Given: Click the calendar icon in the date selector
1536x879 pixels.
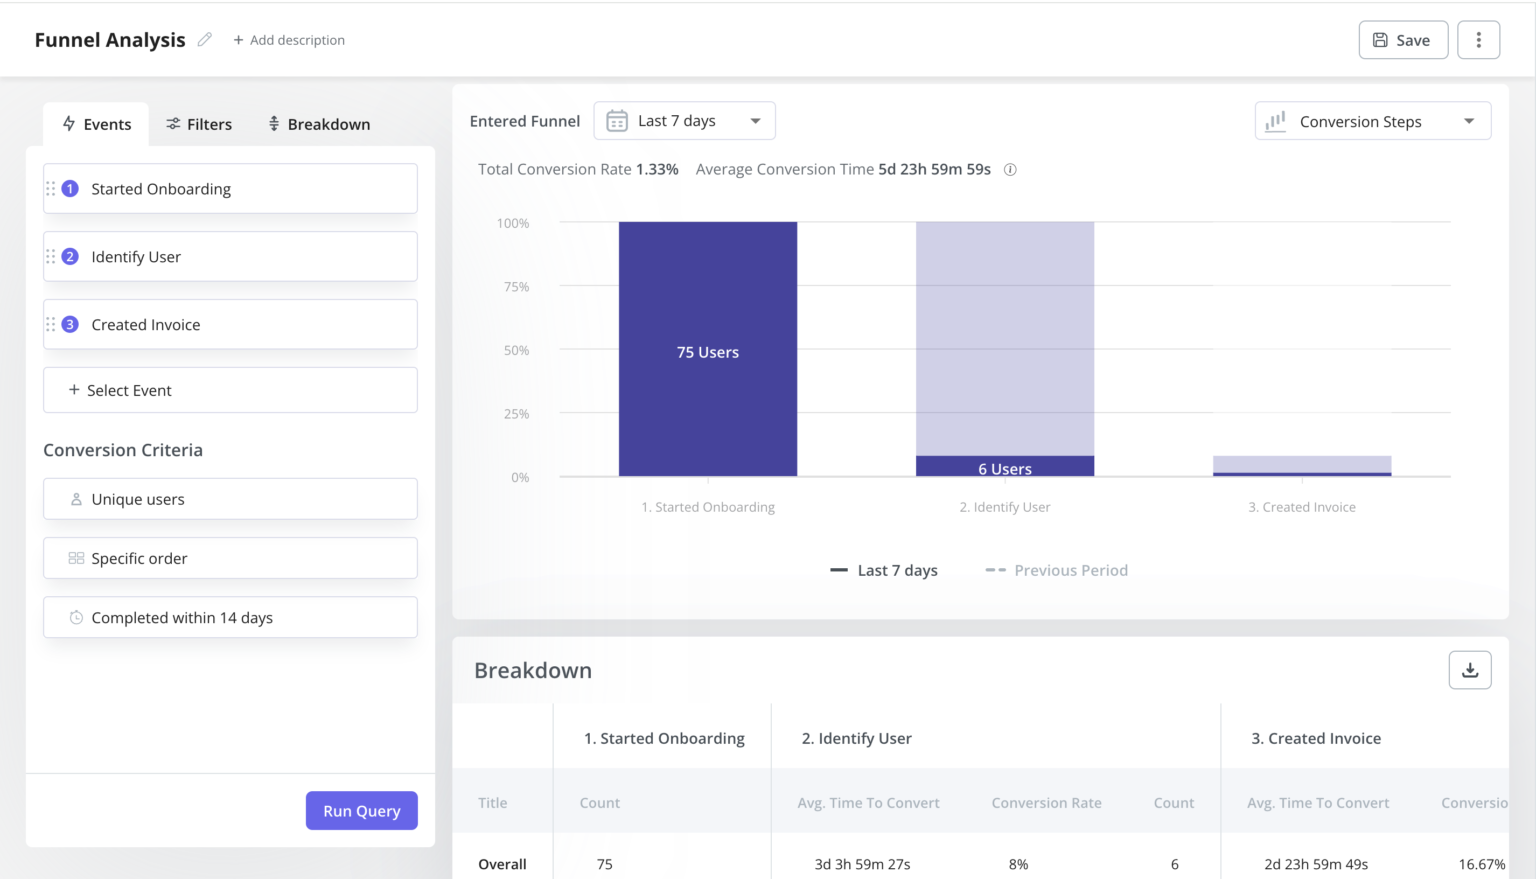Looking at the screenshot, I should point(617,120).
